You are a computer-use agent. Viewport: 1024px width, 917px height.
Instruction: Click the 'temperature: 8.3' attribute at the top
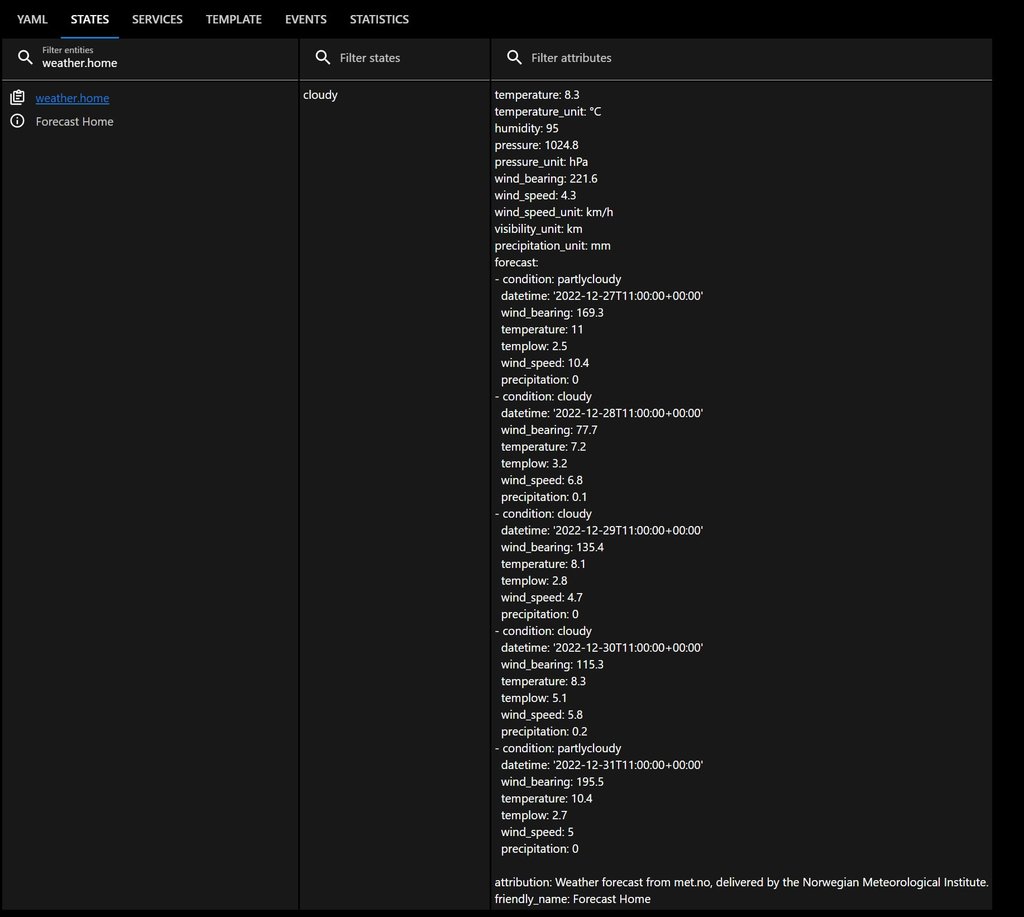pos(537,95)
